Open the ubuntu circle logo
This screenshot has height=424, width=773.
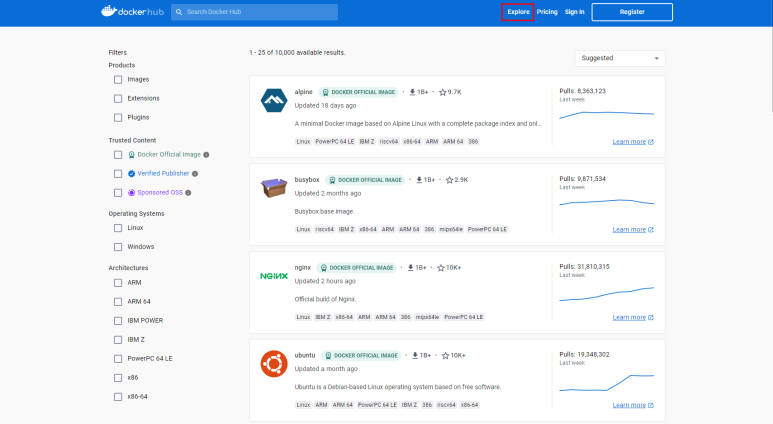click(x=274, y=364)
